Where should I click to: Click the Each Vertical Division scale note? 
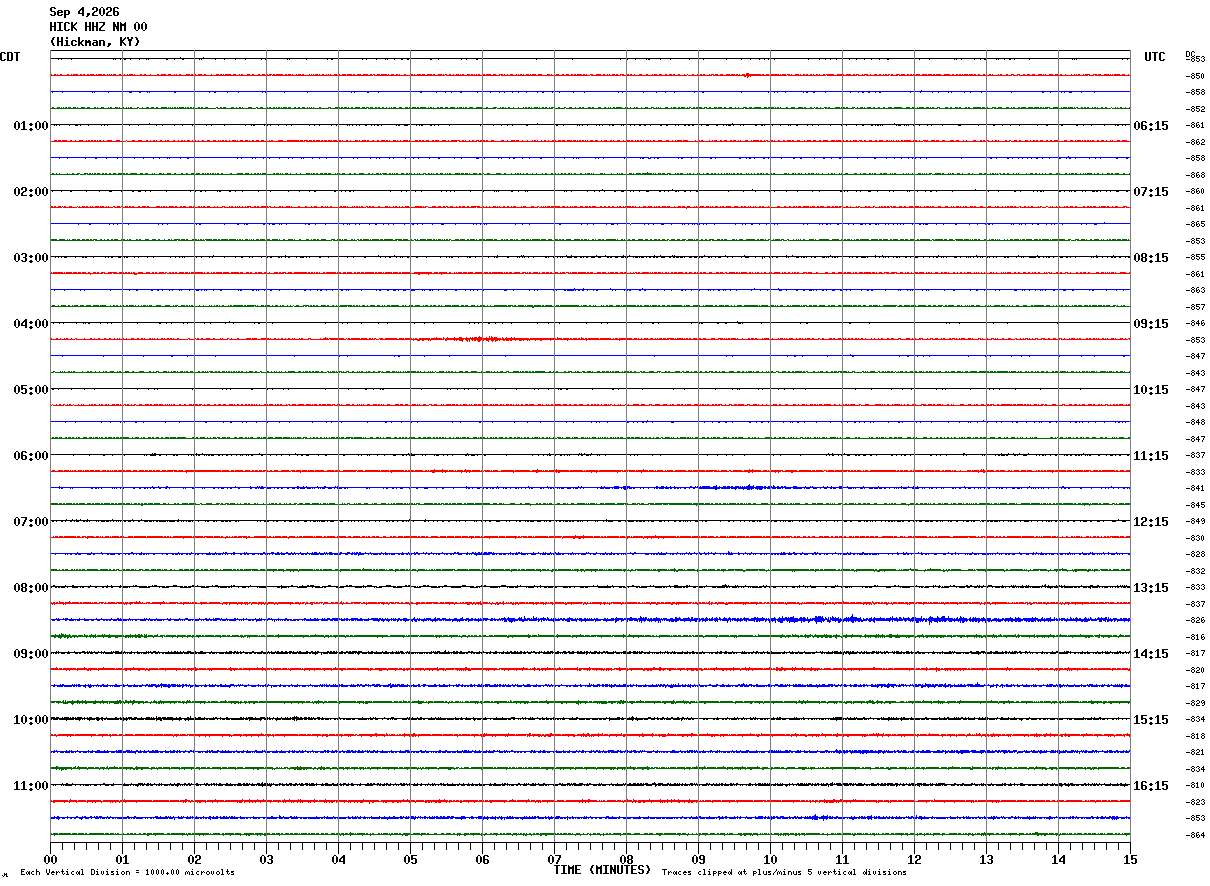[x=127, y=873]
